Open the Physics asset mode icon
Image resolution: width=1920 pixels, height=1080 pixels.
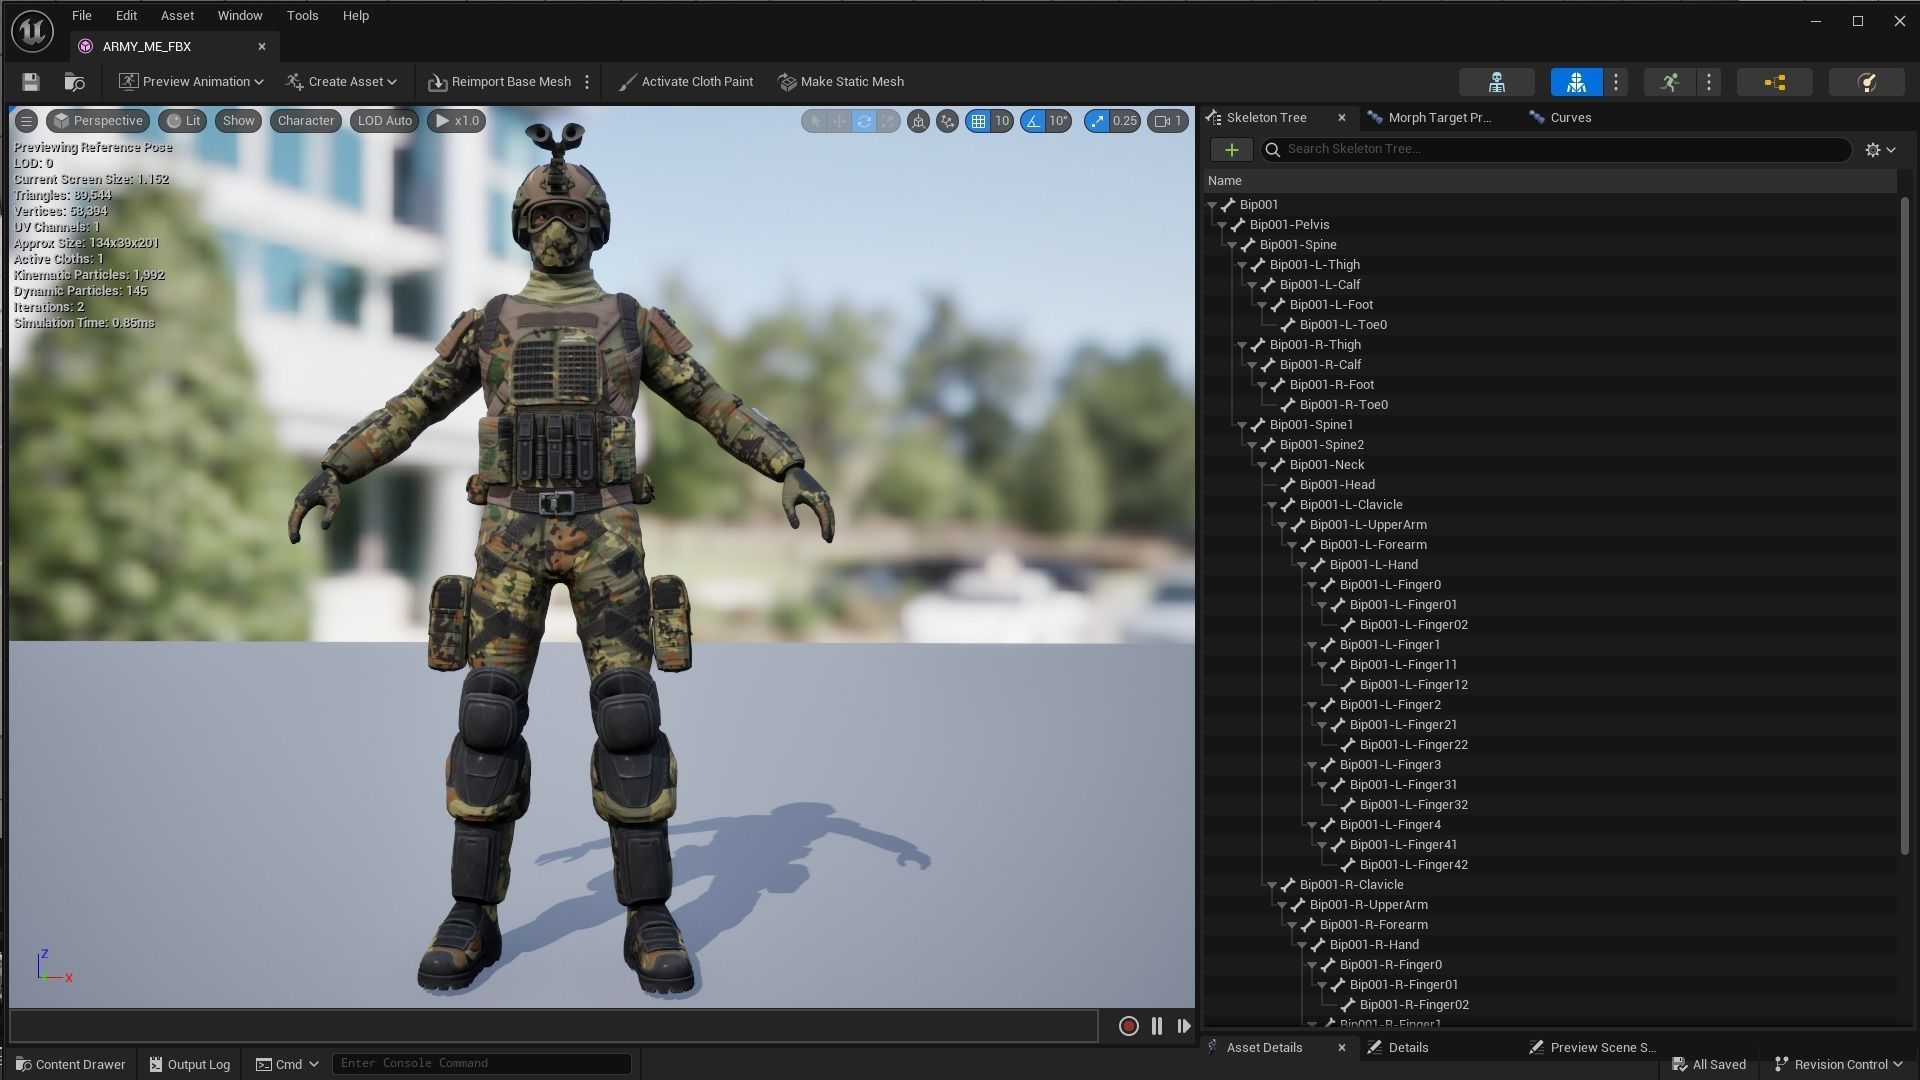tap(1866, 82)
